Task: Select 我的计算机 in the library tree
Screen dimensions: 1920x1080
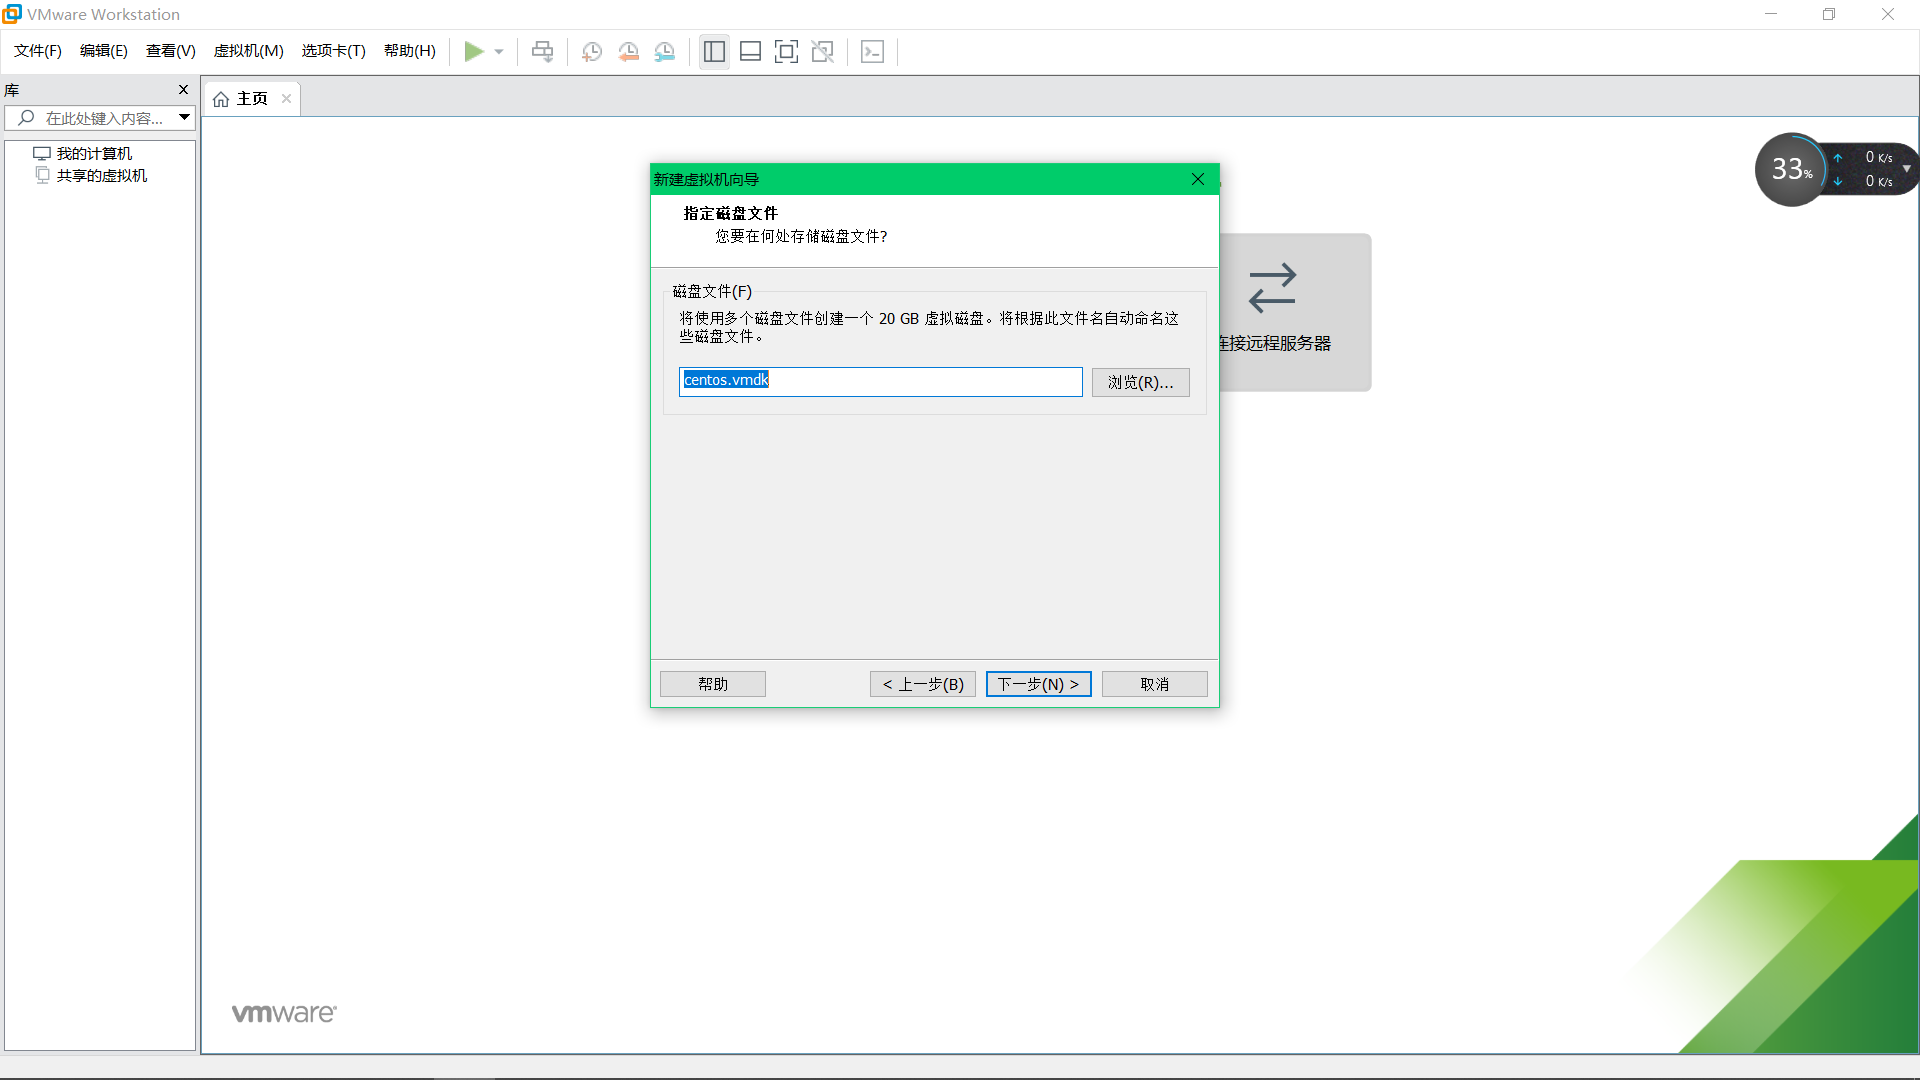Action: coord(94,153)
